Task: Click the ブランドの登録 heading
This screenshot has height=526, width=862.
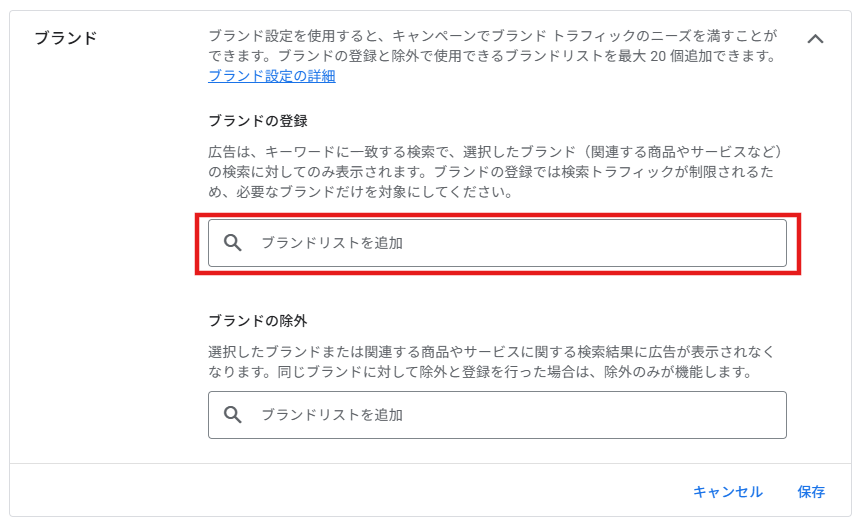Action: click(258, 121)
